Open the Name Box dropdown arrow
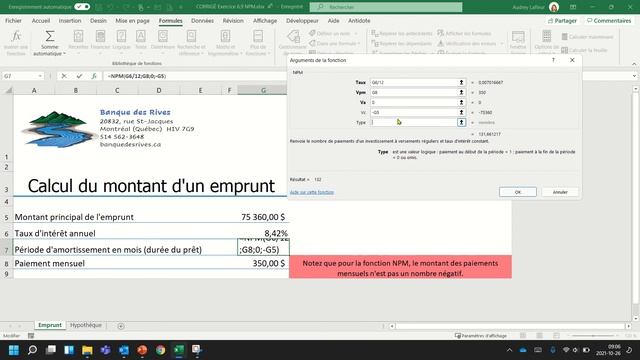Image resolution: width=640 pixels, height=360 pixels. point(40,76)
